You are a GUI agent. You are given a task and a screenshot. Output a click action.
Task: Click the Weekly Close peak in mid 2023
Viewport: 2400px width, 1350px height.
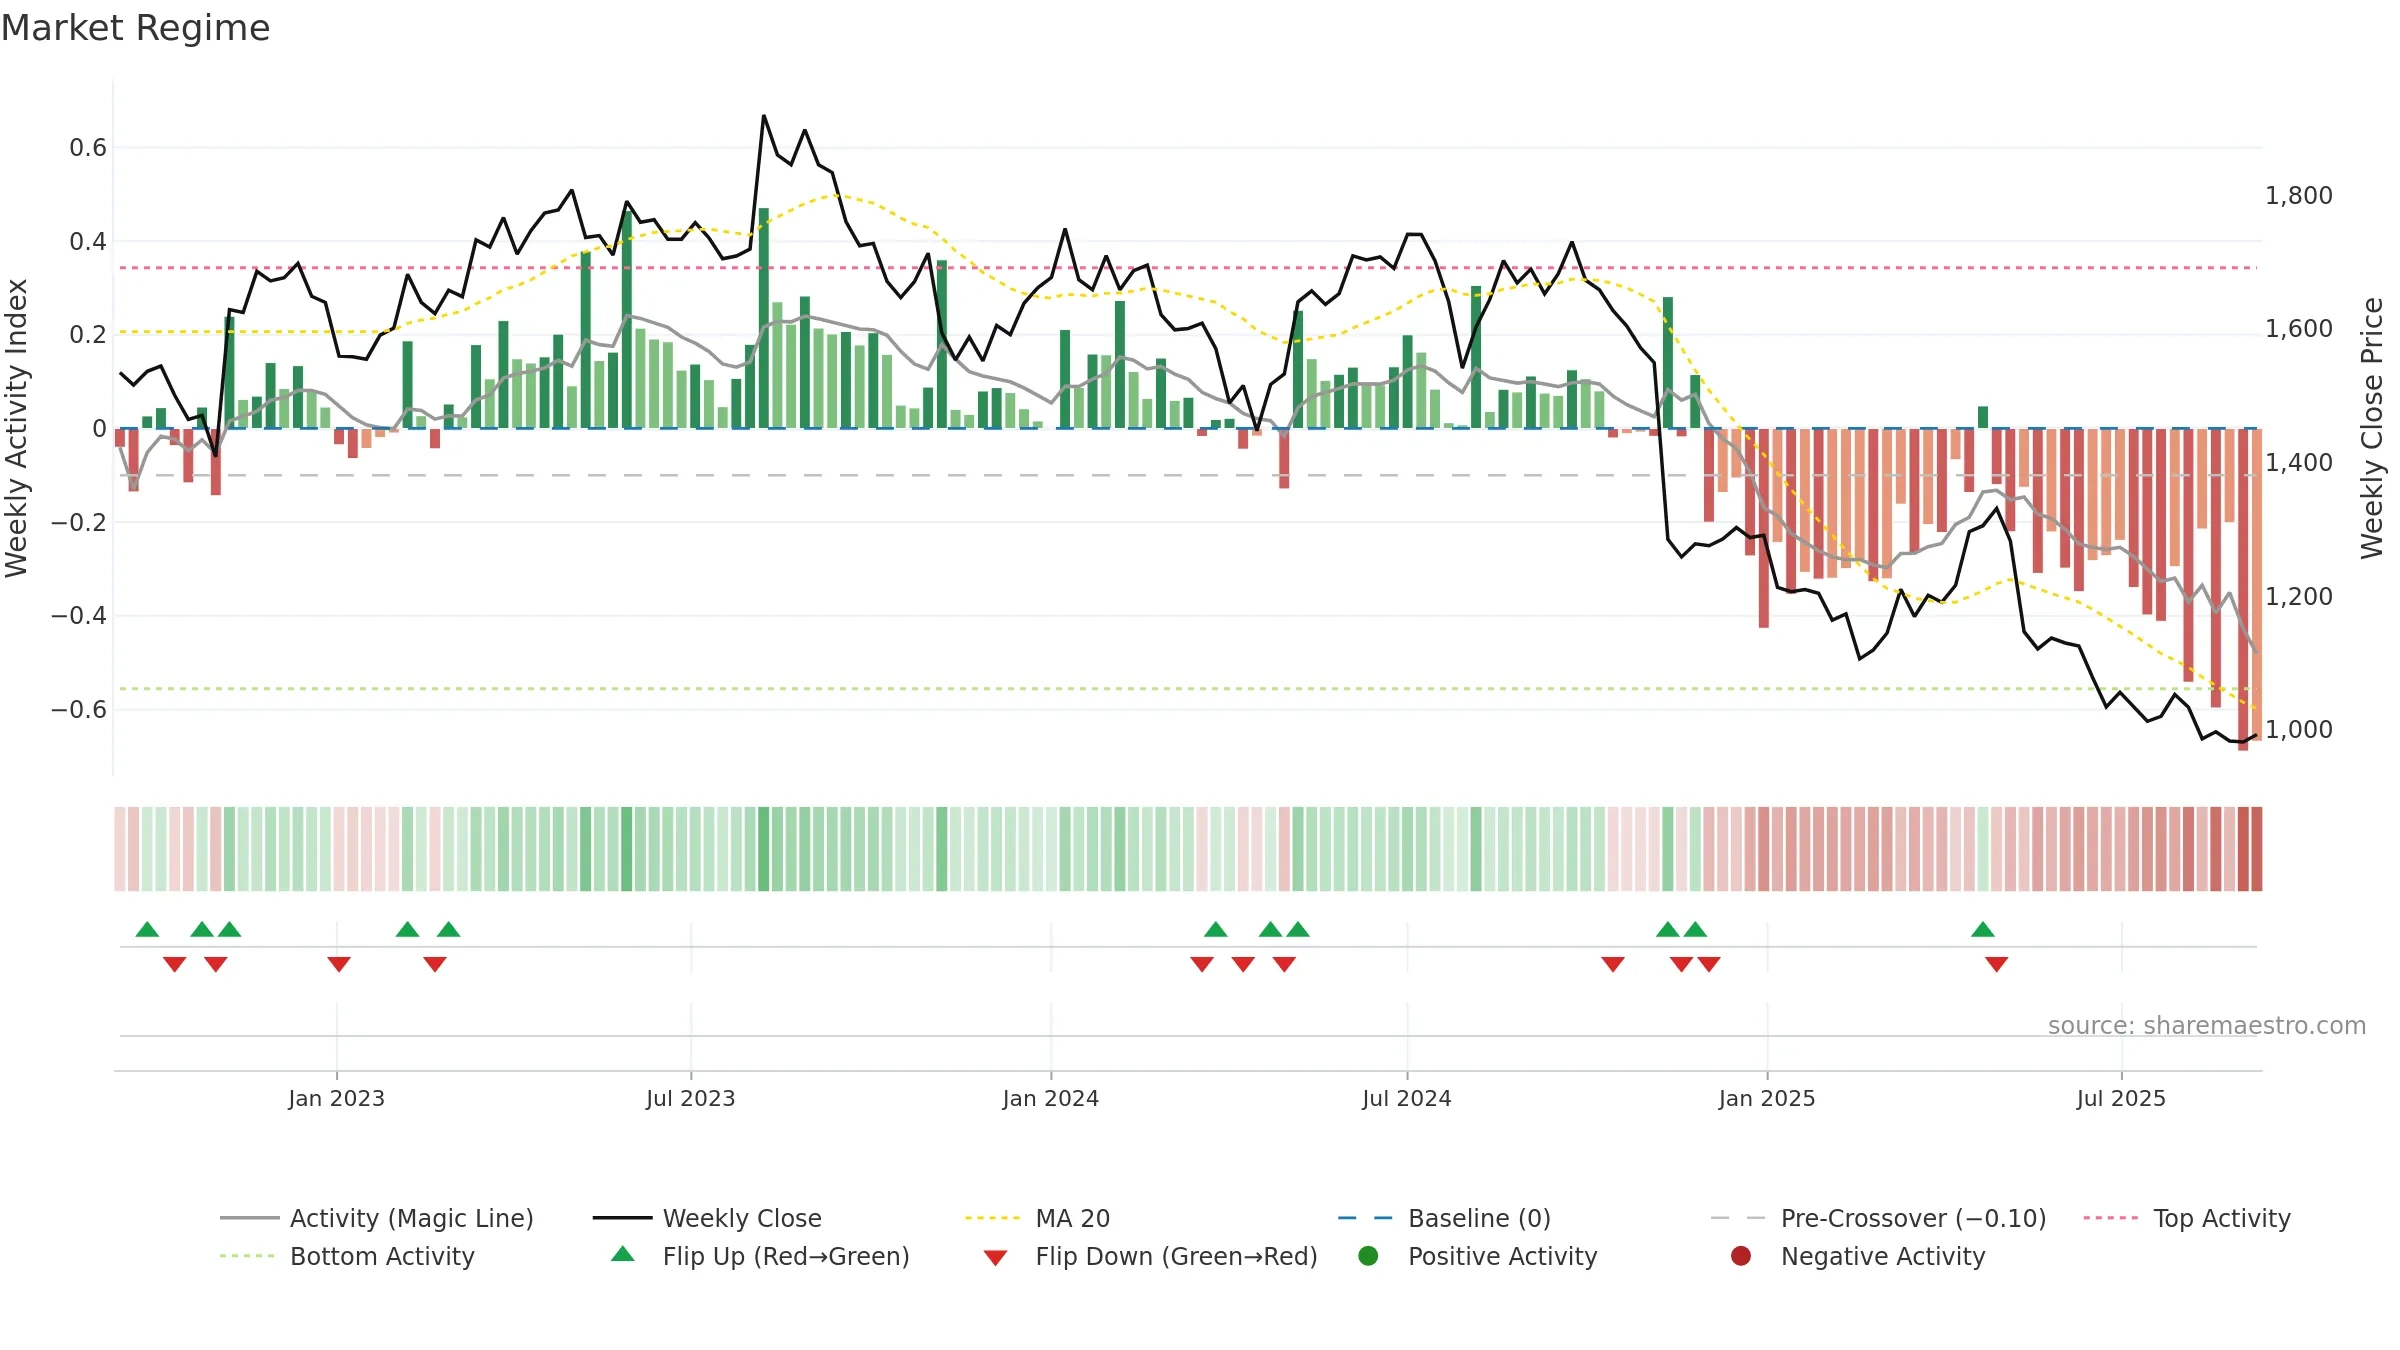(764, 116)
